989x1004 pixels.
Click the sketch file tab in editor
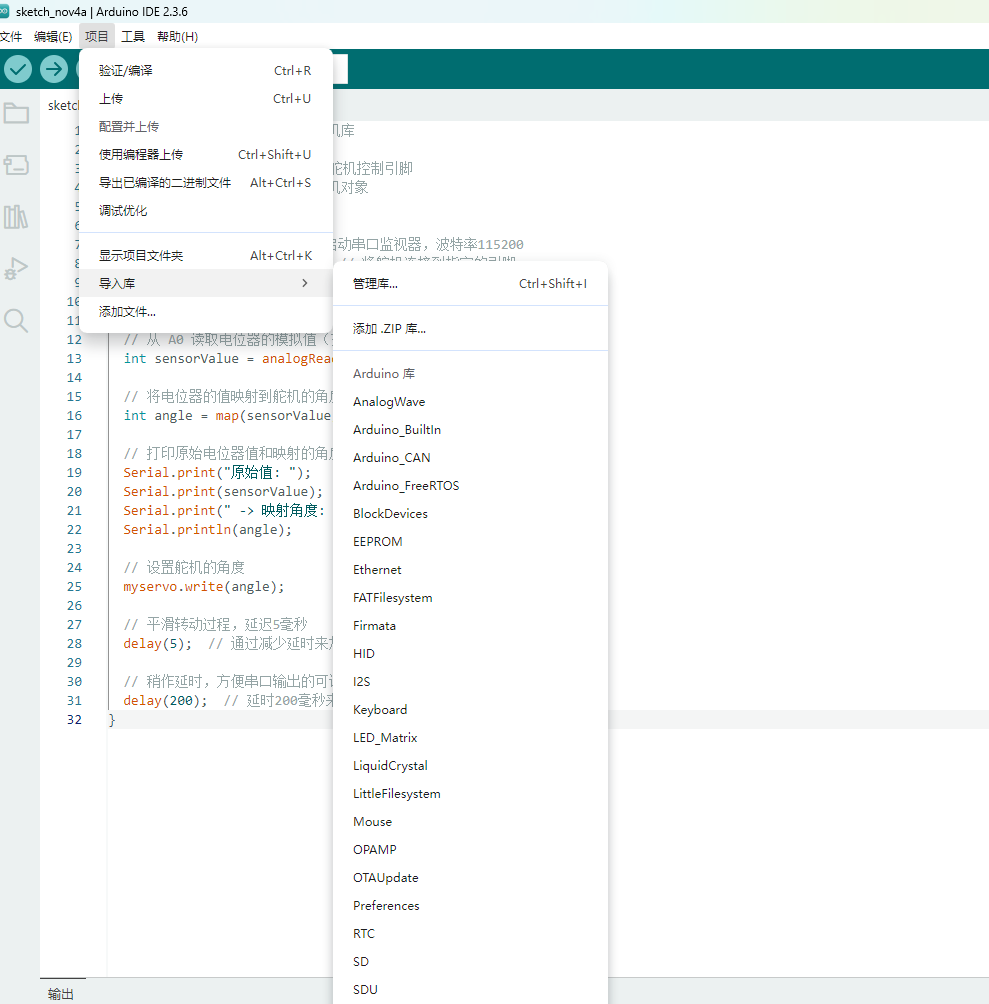click(x=62, y=106)
